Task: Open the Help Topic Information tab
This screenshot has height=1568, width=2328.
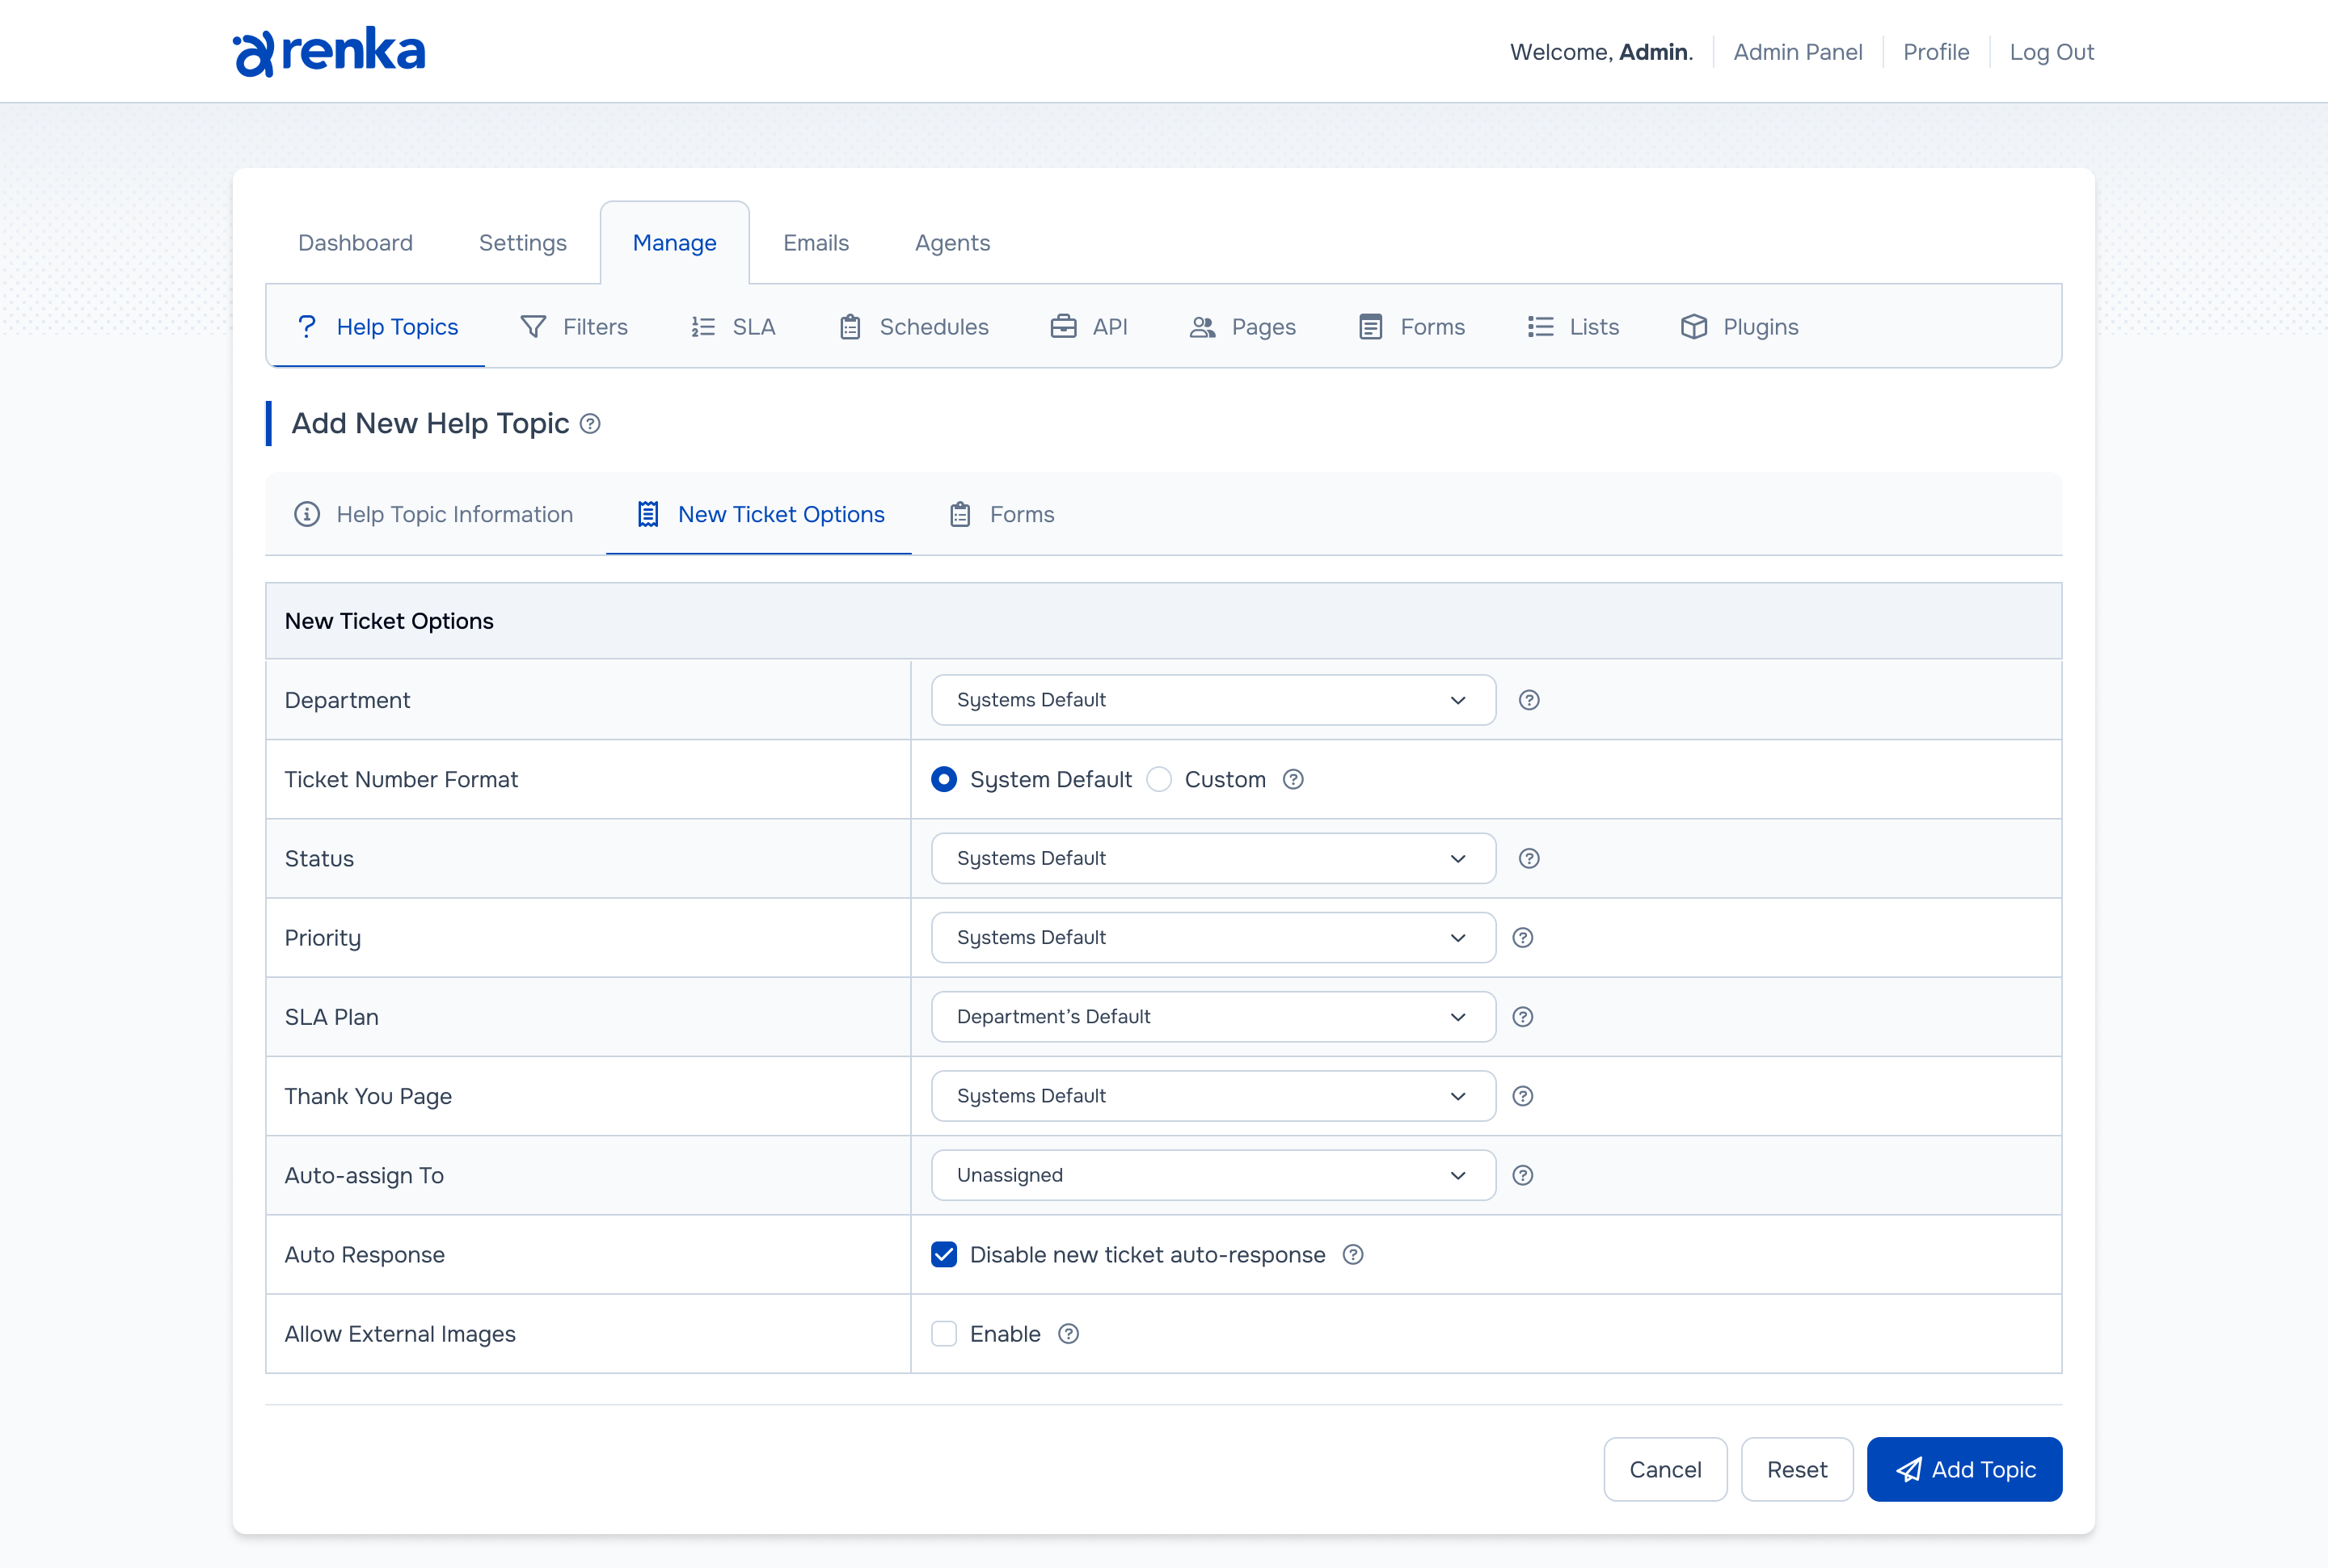Action: click(435, 514)
